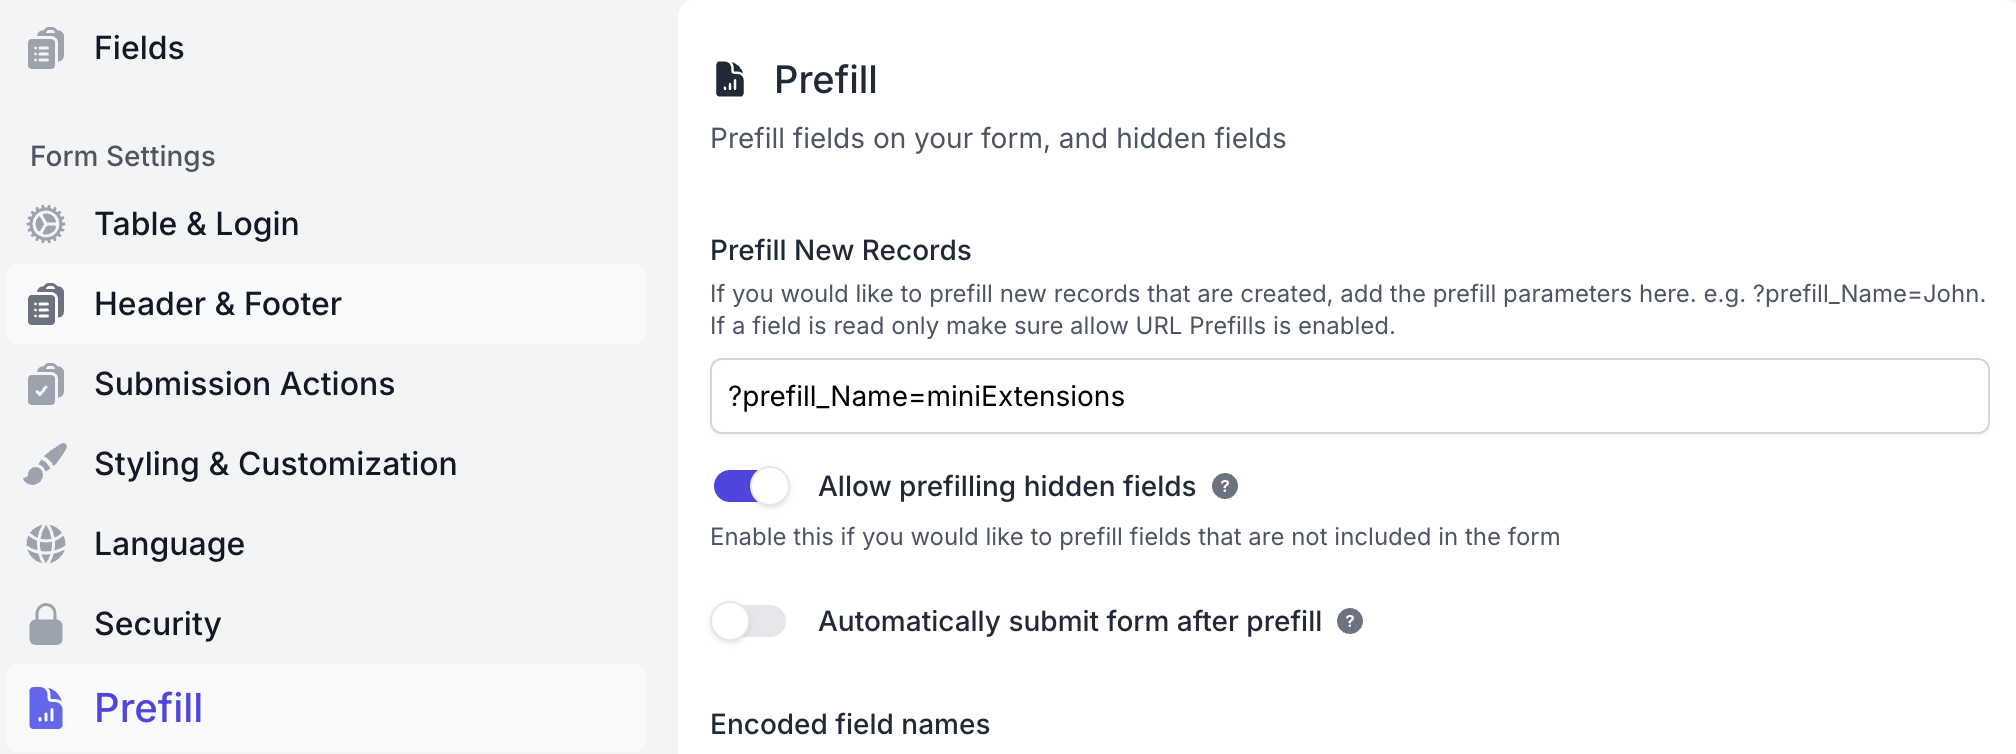The image size is (2016, 754).
Task: Select Styling & Customization label
Action: (x=275, y=464)
